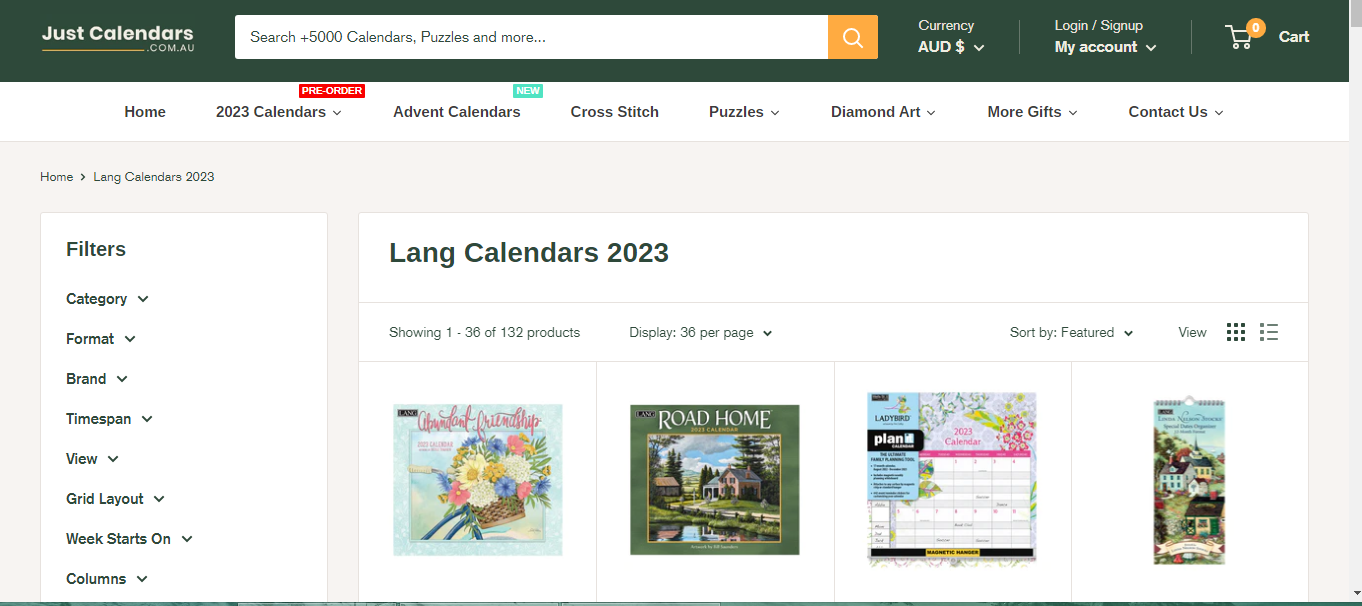Go to Advent Calendars page
Image resolution: width=1362 pixels, height=606 pixels.
pos(456,112)
